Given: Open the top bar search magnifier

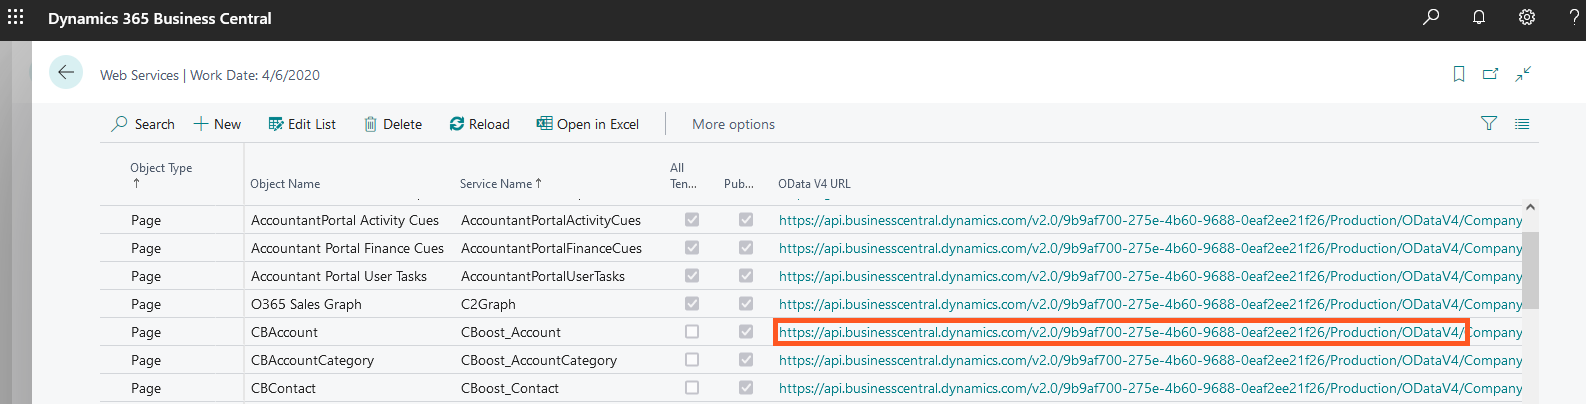Looking at the screenshot, I should tap(1431, 18).
